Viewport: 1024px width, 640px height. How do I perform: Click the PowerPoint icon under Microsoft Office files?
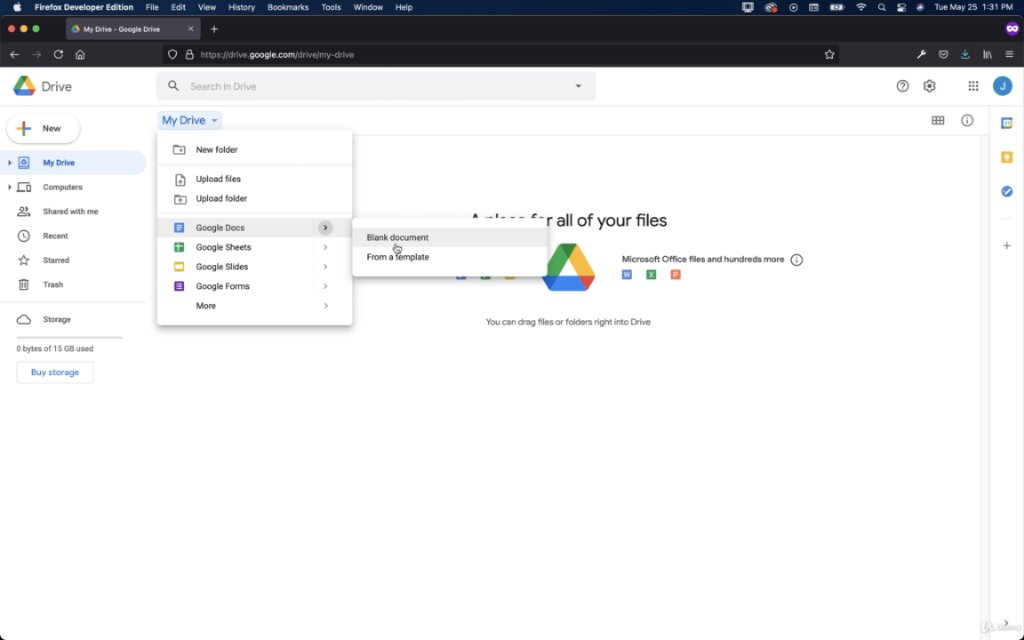click(x=676, y=275)
